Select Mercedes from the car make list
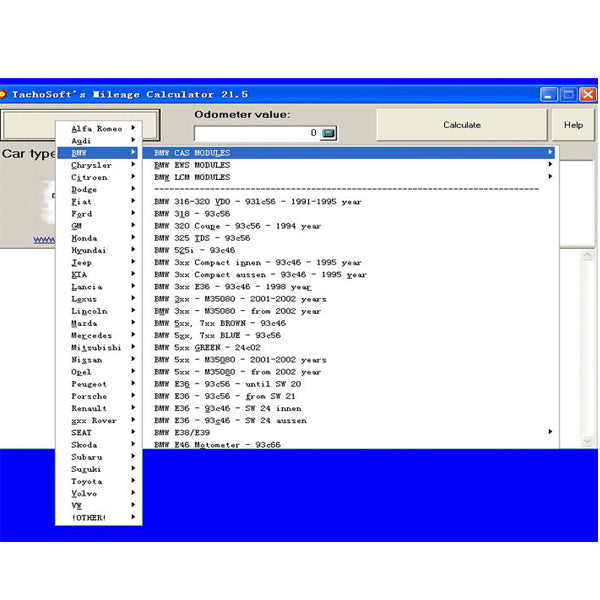Screen dimensions: 600x600 tap(92, 336)
